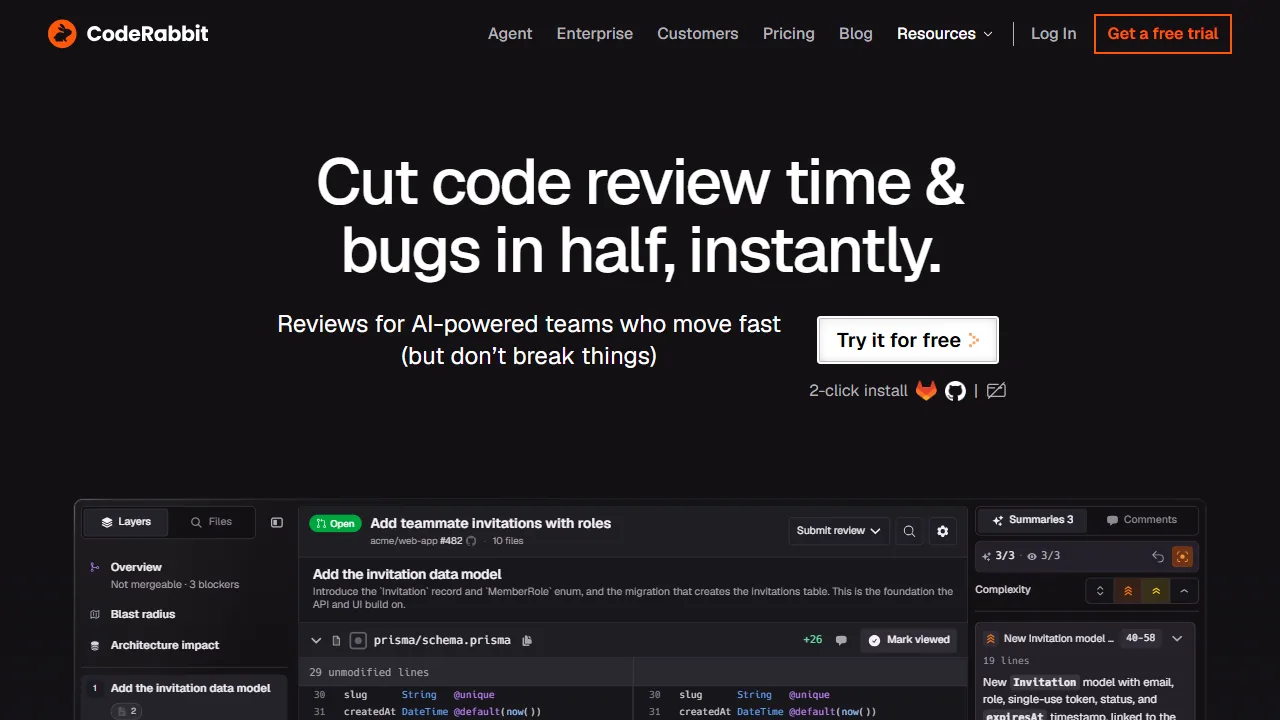This screenshot has width=1280, height=720.
Task: Select Architecture impact in the sidebar
Action: (x=165, y=645)
